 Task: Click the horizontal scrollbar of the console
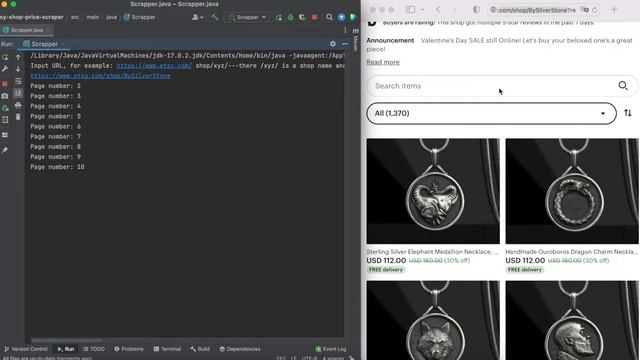(66, 340)
